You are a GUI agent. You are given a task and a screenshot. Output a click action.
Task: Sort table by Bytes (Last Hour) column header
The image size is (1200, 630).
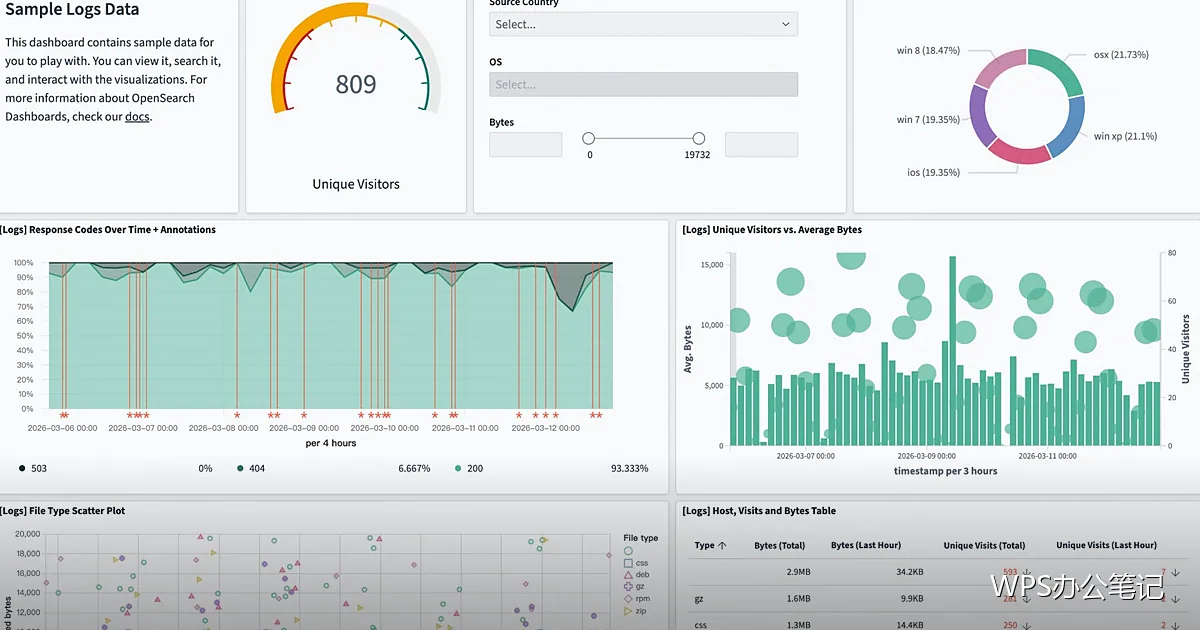point(866,545)
